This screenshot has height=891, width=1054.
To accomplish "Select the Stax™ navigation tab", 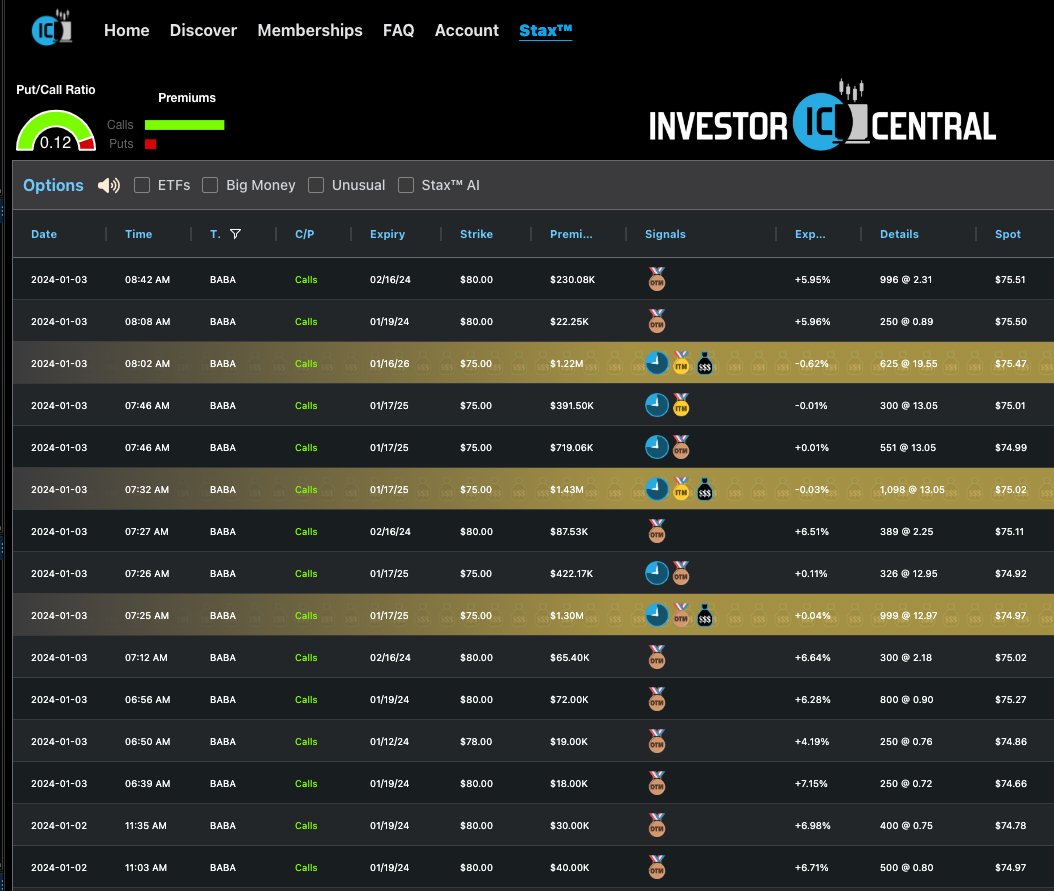I will click(x=545, y=30).
